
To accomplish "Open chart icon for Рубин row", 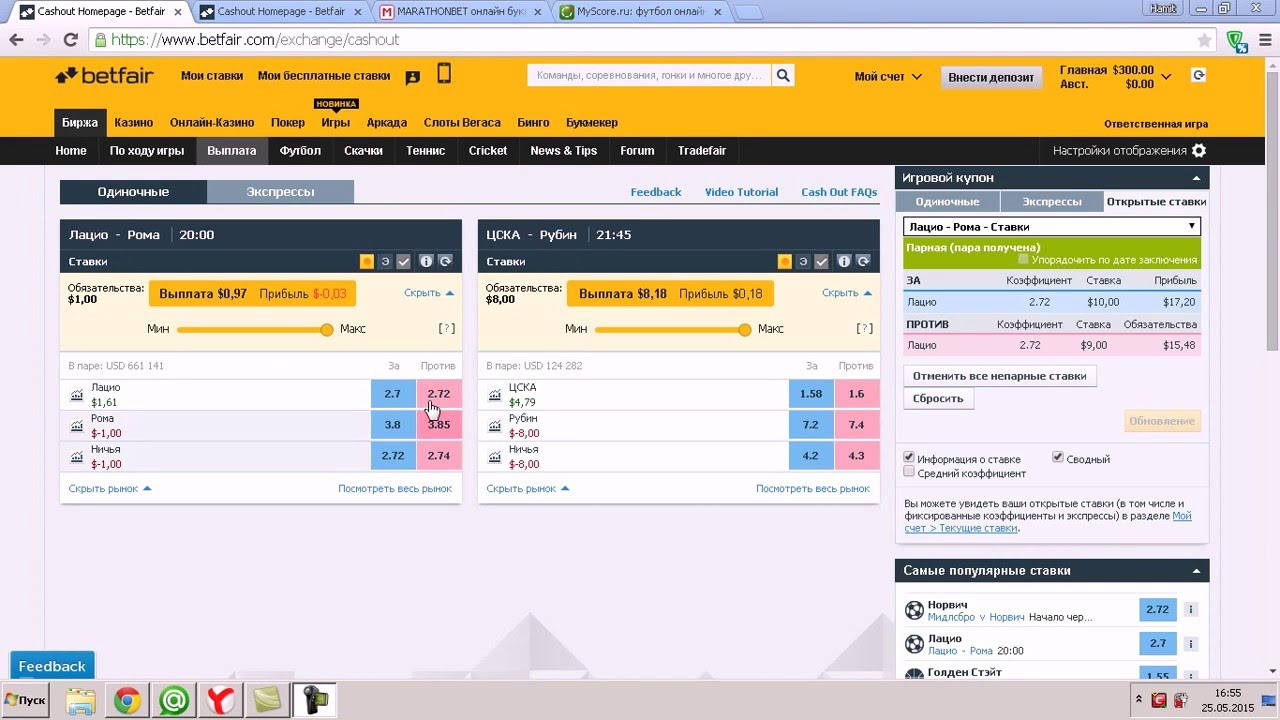I will pos(495,426).
